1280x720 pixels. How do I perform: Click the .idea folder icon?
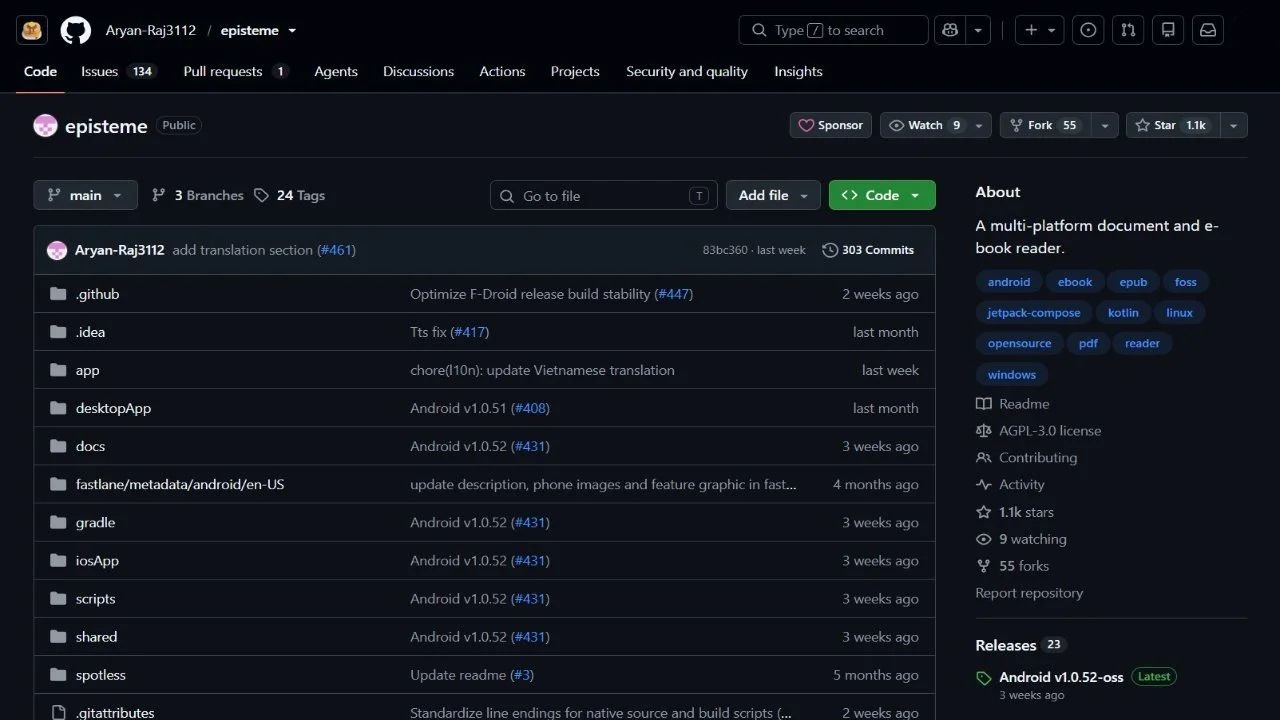(x=58, y=332)
